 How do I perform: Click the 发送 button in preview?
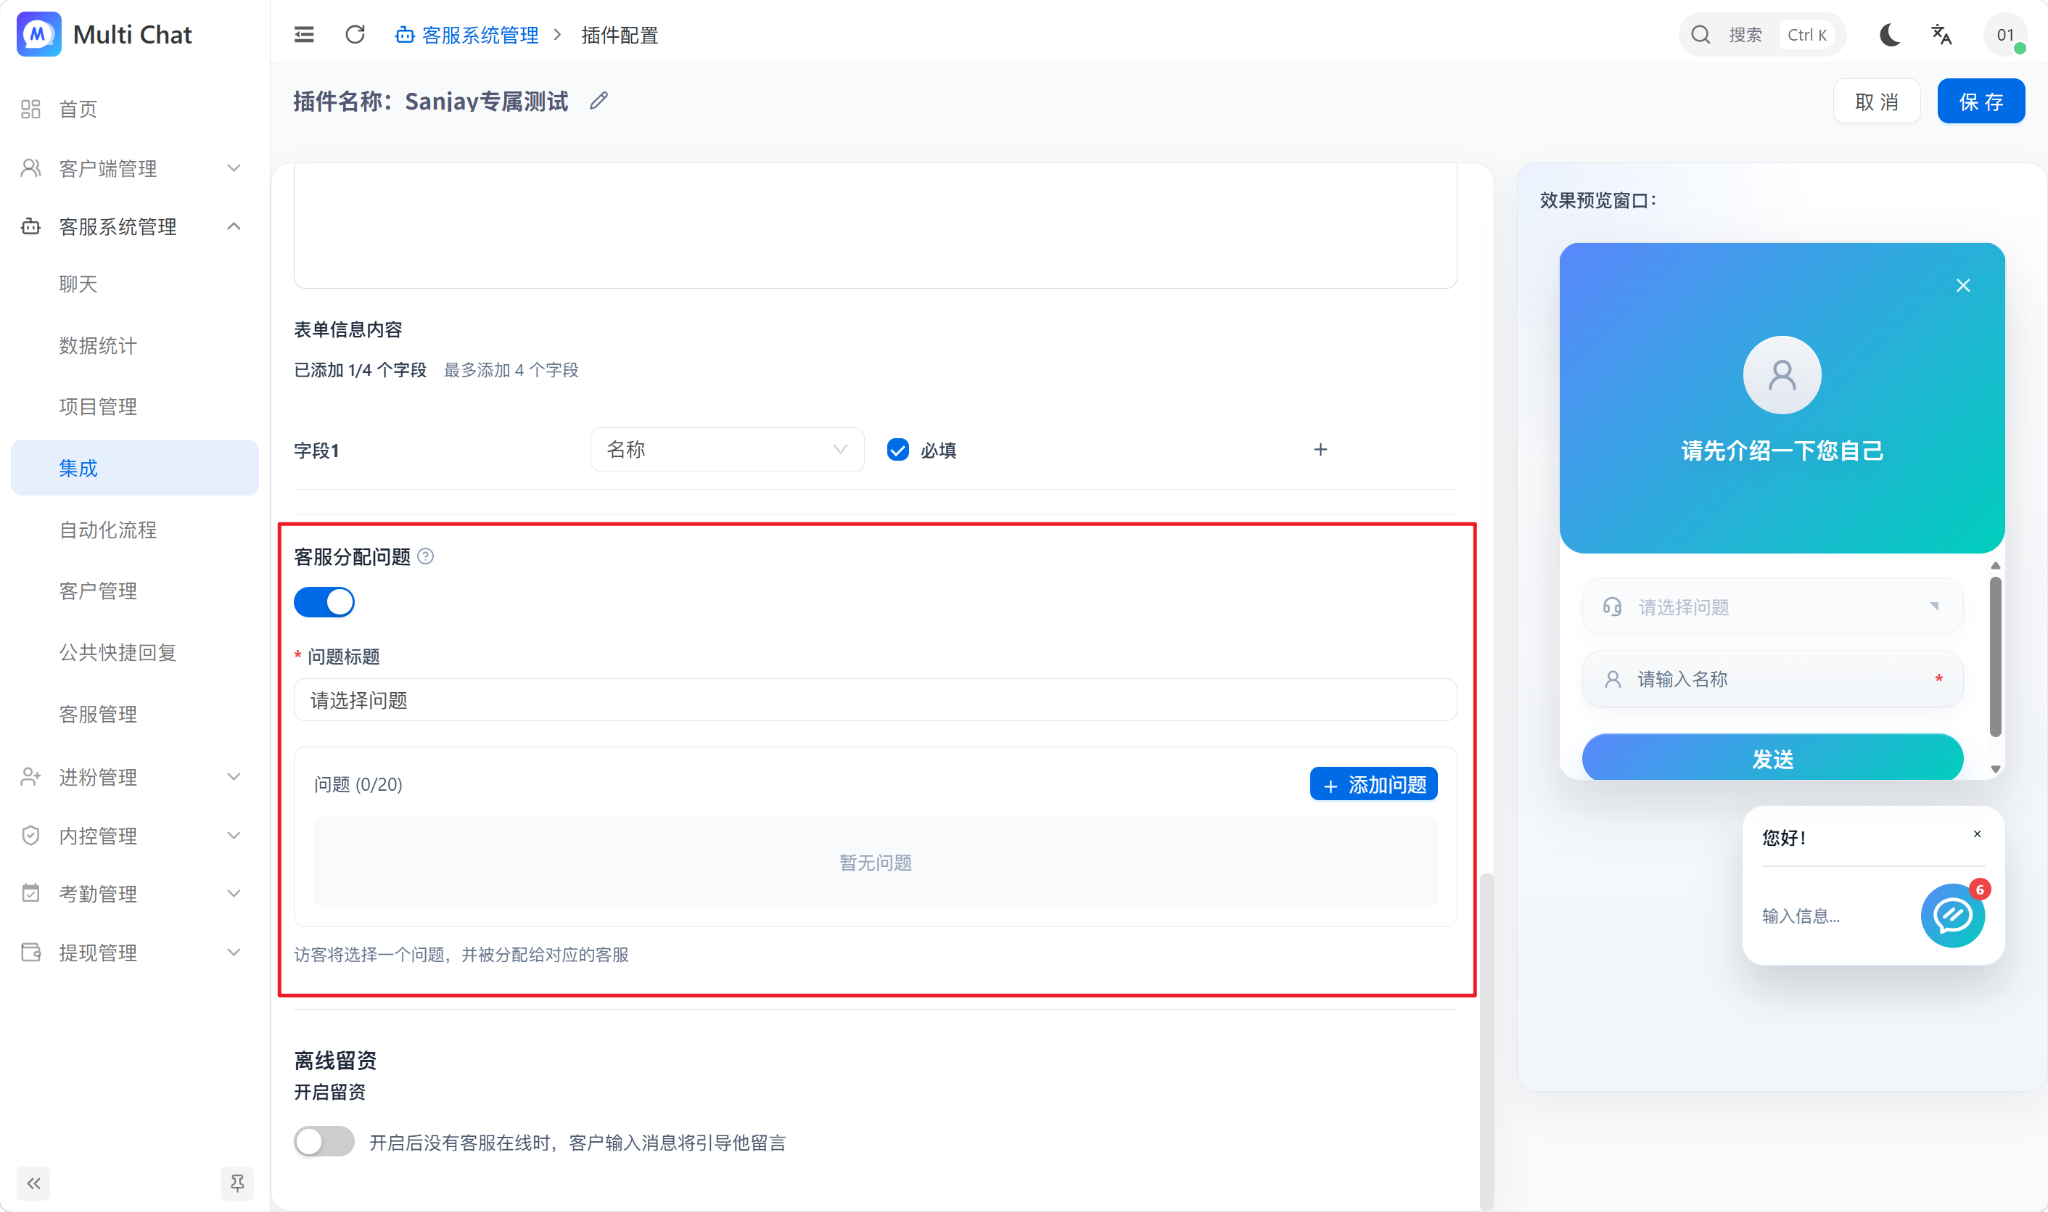pyautogui.click(x=1772, y=758)
